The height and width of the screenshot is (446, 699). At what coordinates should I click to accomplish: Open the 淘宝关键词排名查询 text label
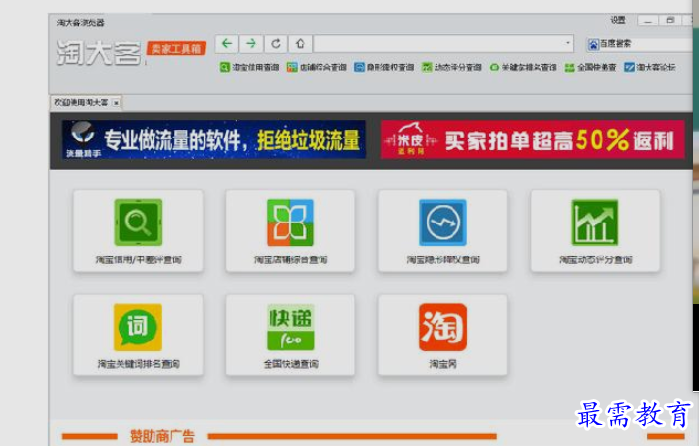(x=138, y=364)
